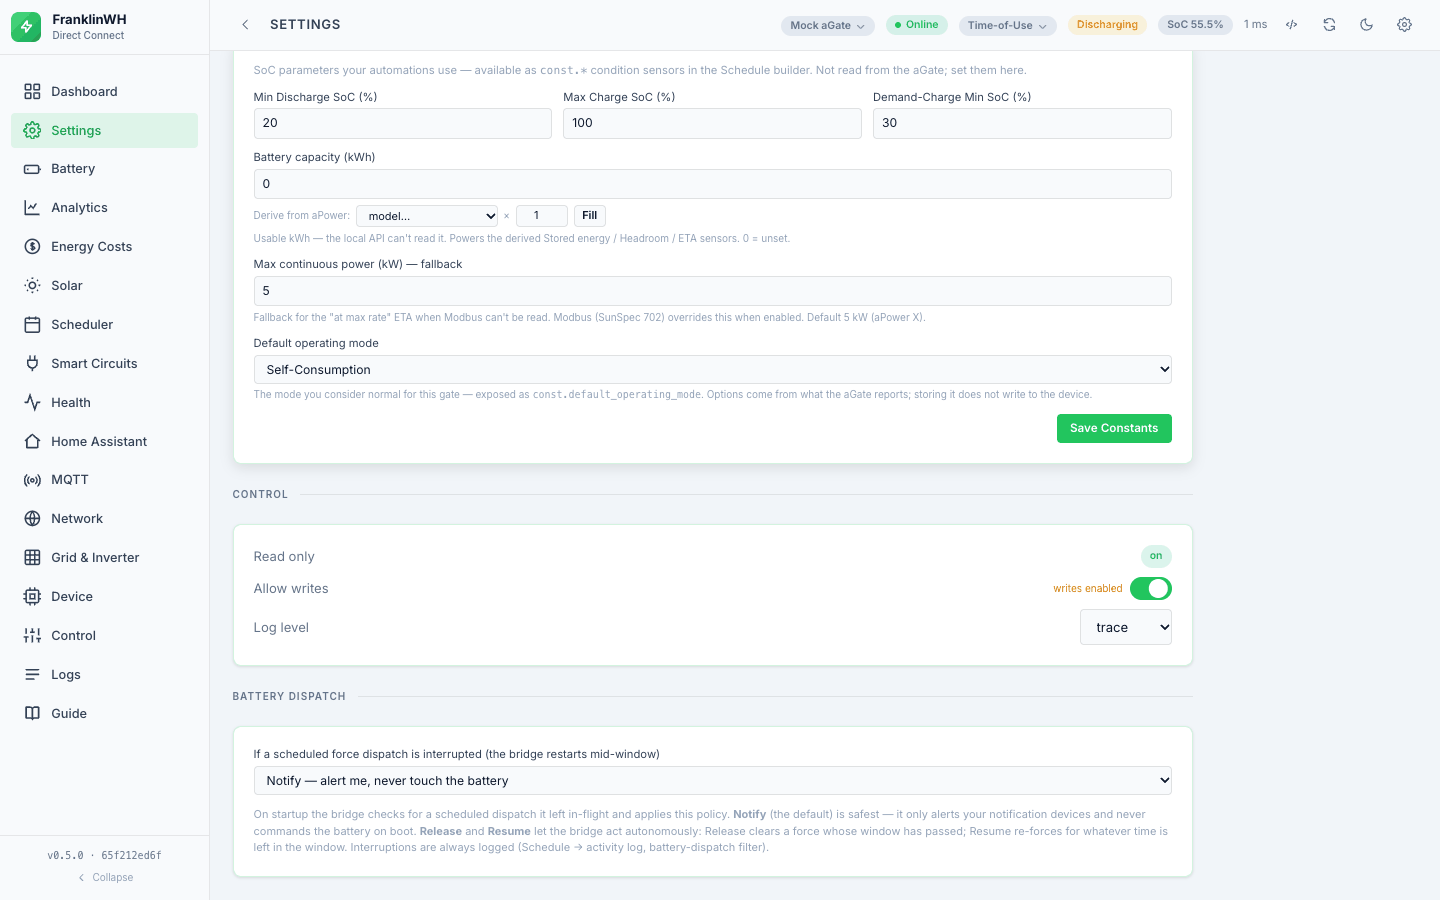The image size is (1440, 900).
Task: Open the MQTT broadcast icon in sidebar
Action: point(32,480)
